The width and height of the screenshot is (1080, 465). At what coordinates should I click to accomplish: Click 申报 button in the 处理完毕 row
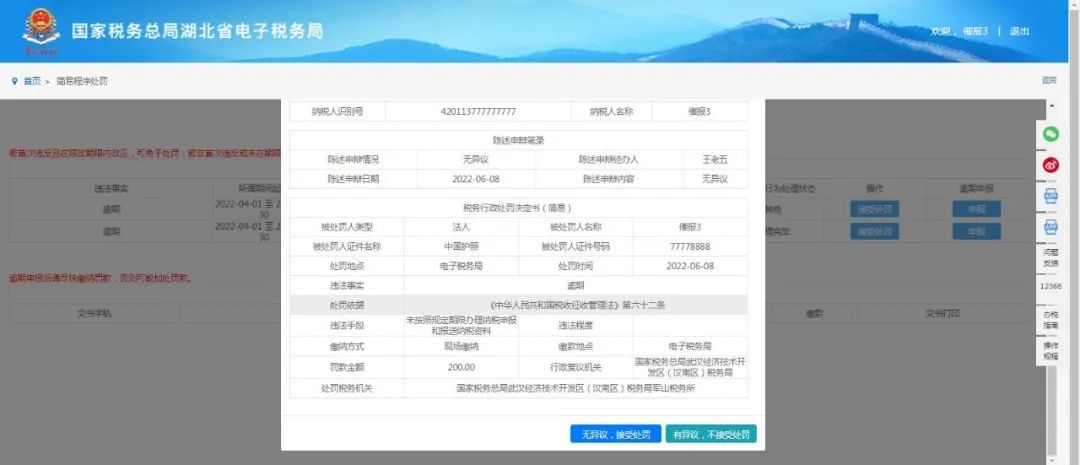tap(976, 231)
